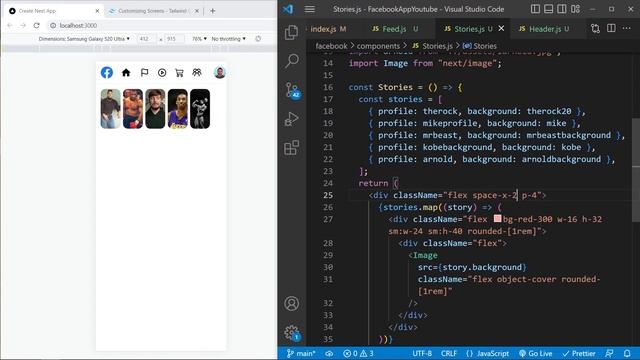The image size is (640, 360).
Task: Close the Create Next App tab
Action: click(97, 11)
